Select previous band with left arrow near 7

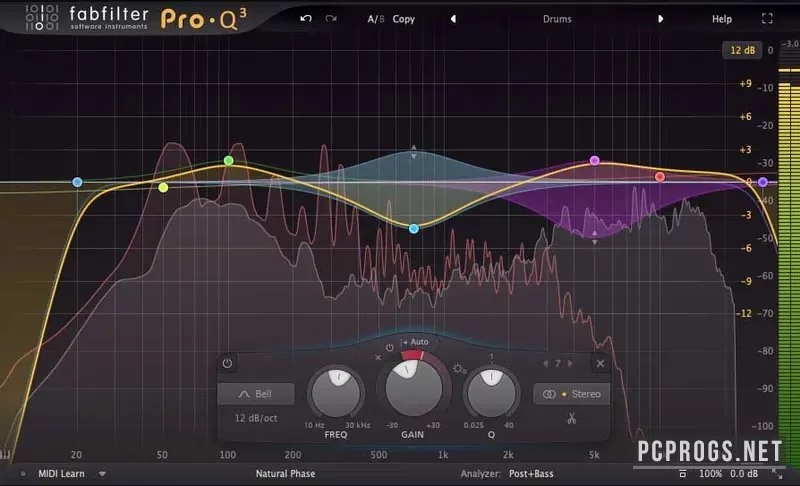pyautogui.click(x=545, y=364)
